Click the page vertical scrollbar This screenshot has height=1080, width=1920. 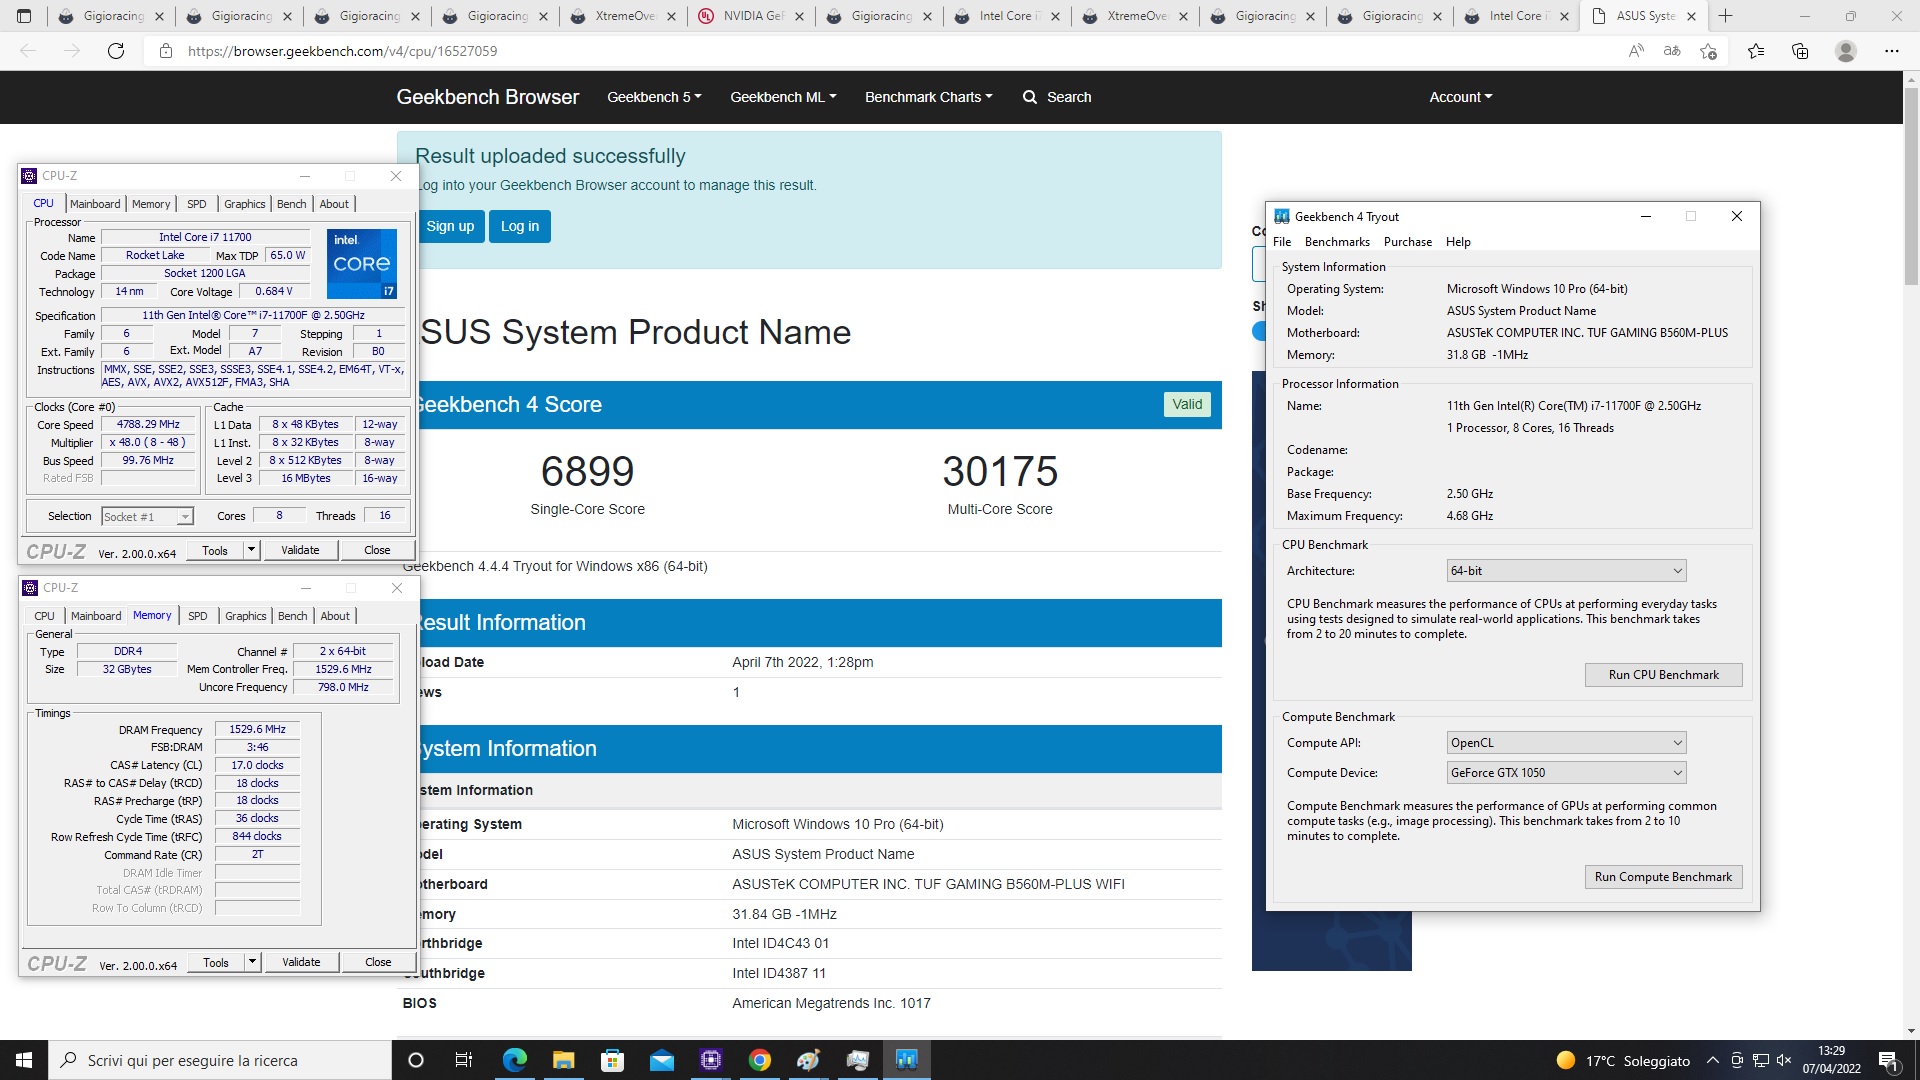coord(1911,185)
